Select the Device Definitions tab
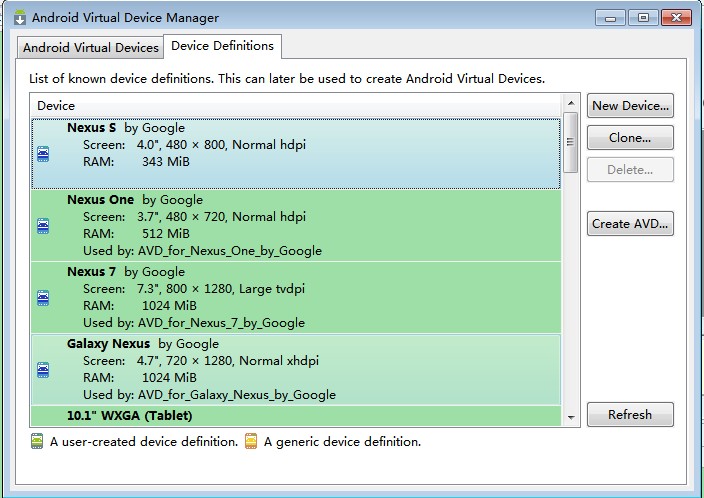Screen dimensions: 704x498 click(x=223, y=46)
